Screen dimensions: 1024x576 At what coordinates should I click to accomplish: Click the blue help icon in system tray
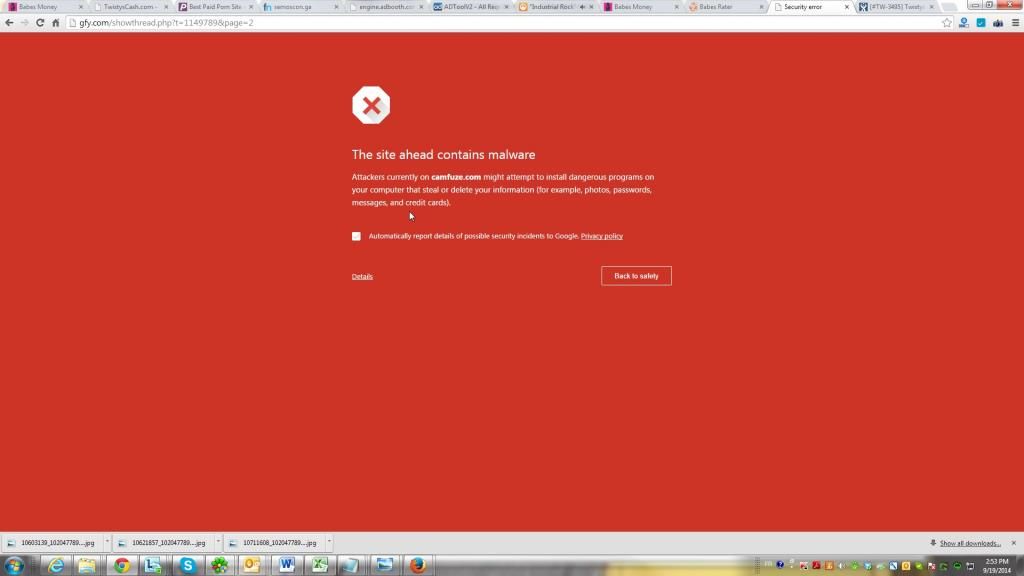point(780,566)
